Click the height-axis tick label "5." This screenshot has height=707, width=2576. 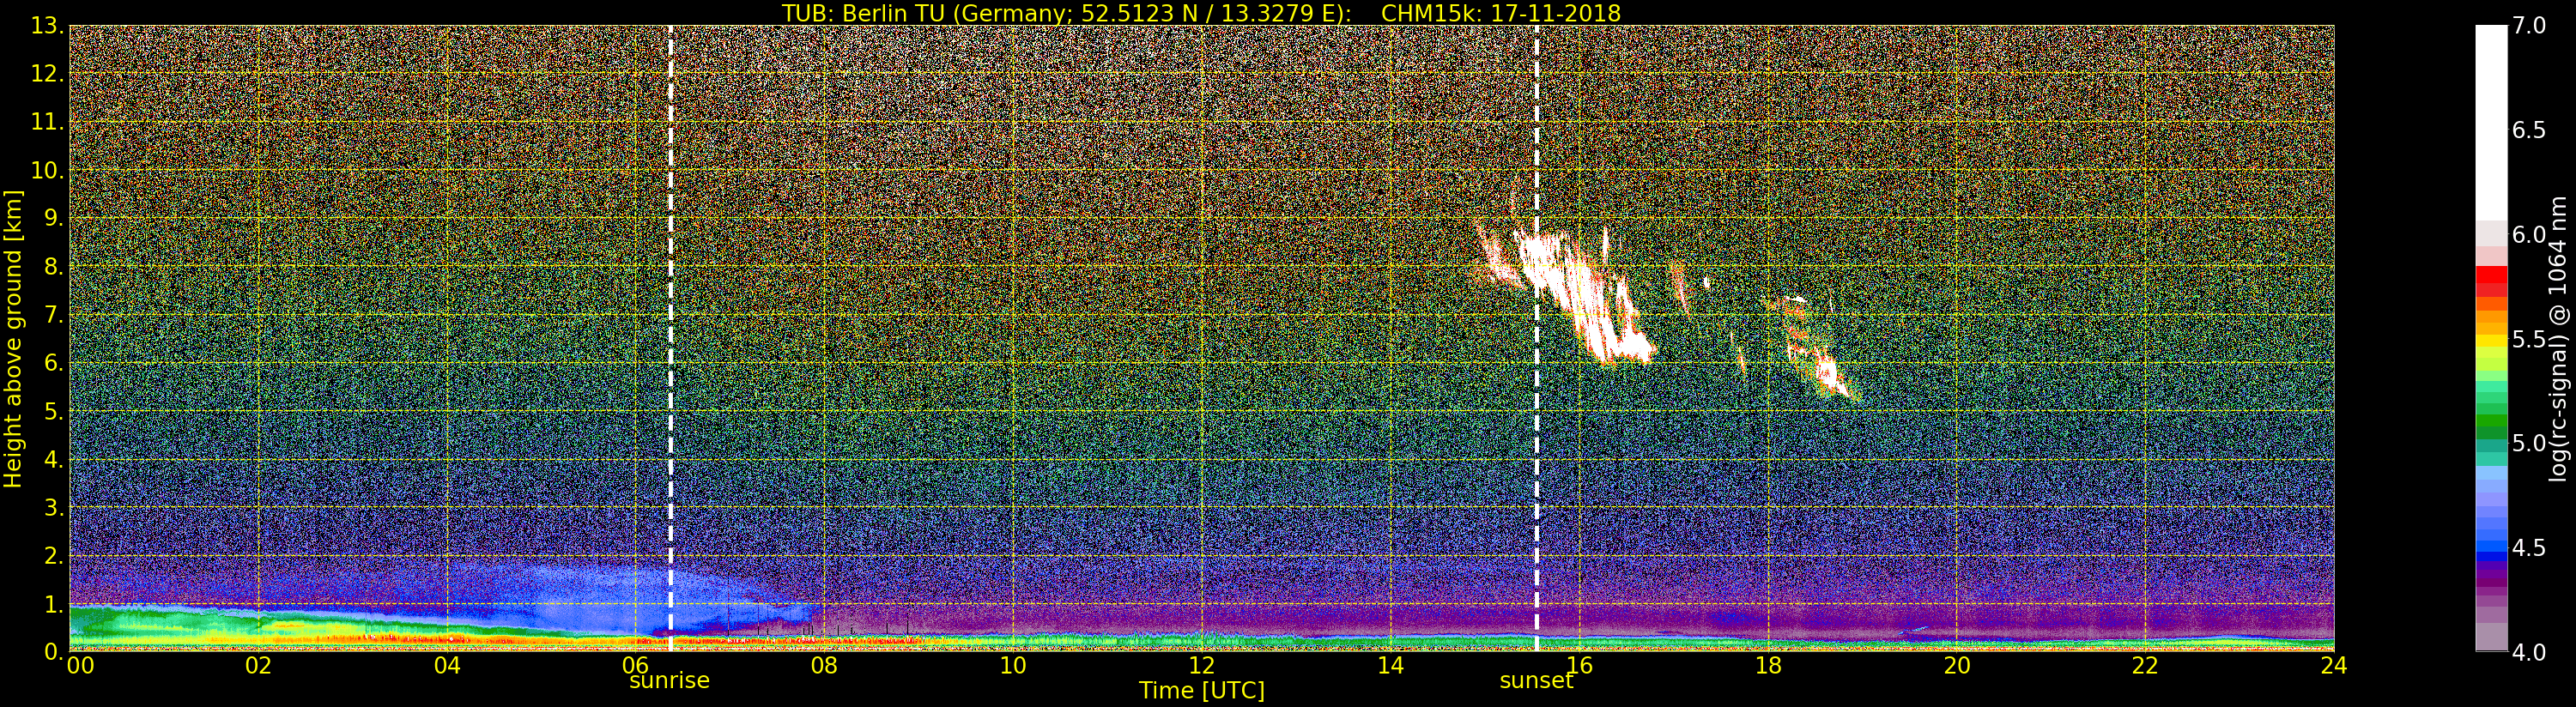click(x=54, y=411)
